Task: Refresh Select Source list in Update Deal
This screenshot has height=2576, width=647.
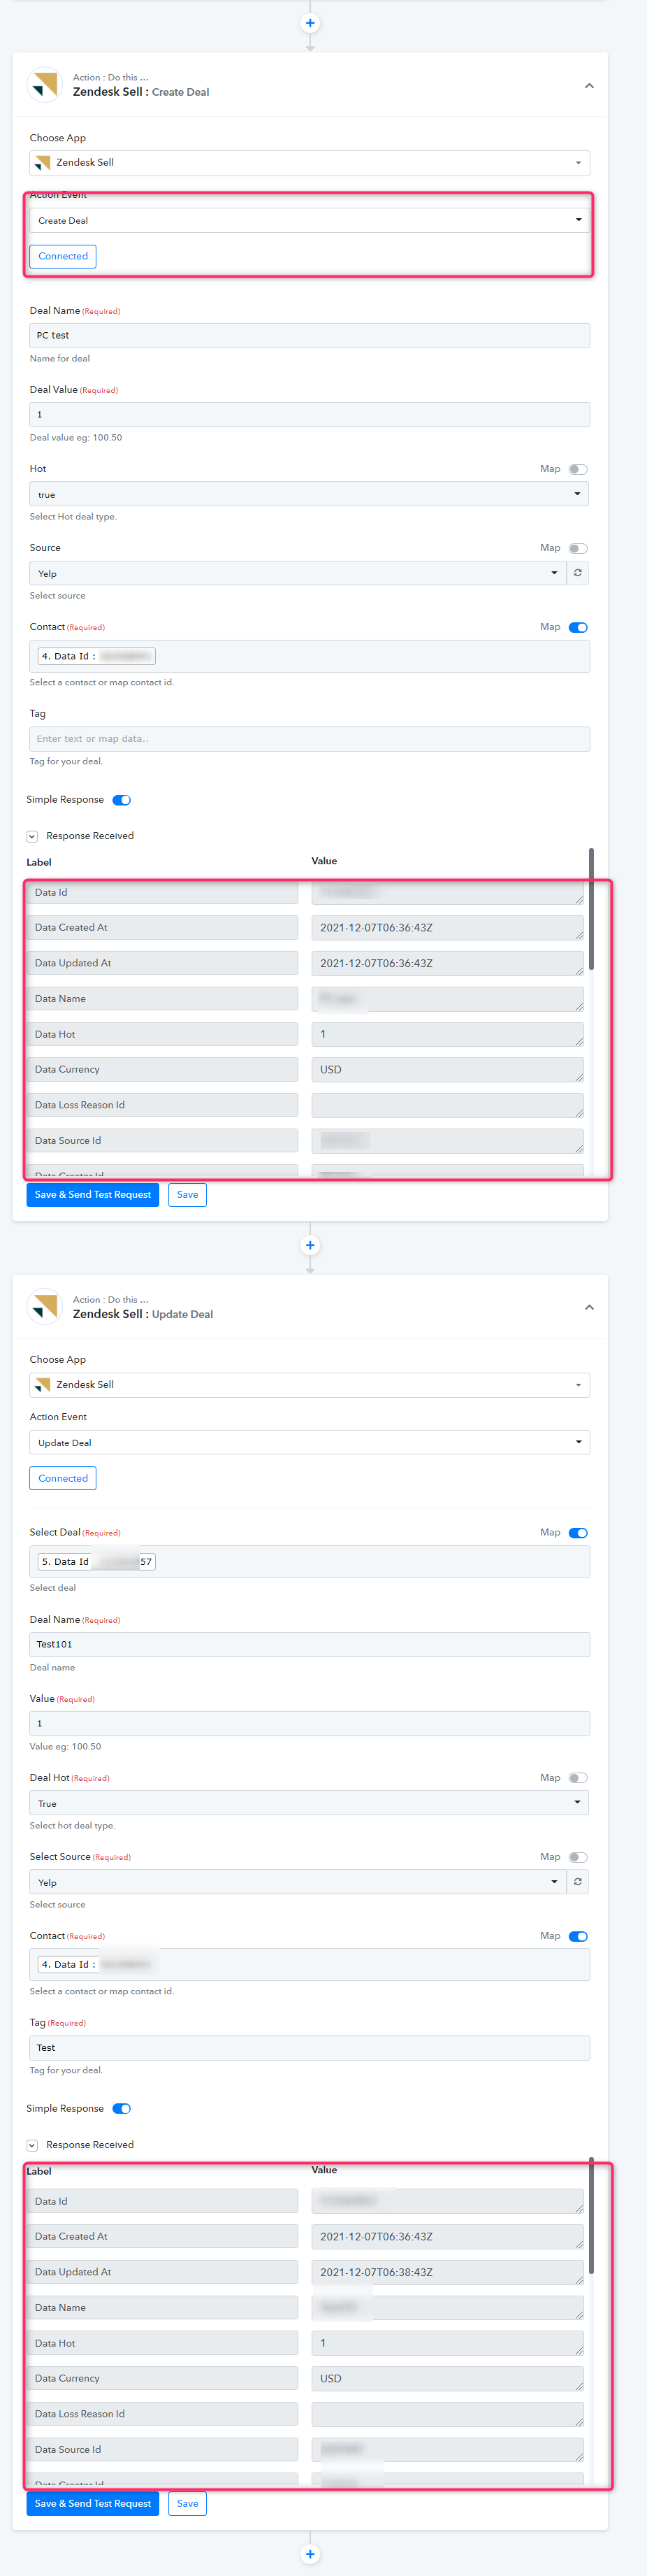Action: click(x=578, y=1882)
